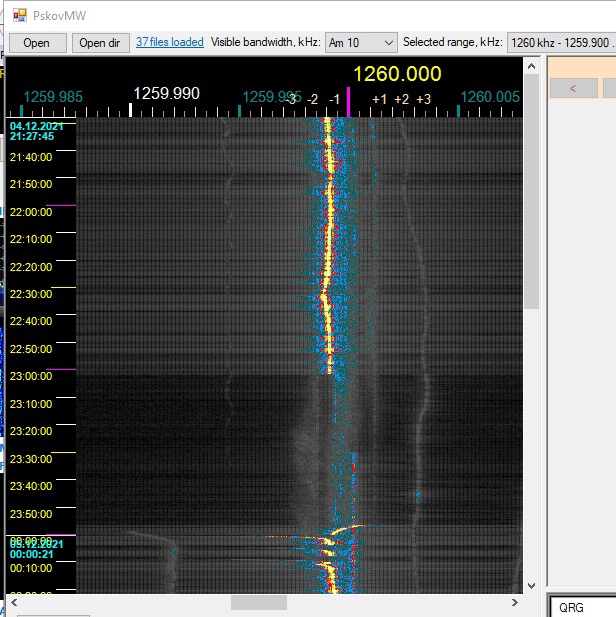This screenshot has width=616, height=617.
Task: Click the PskovMW window icon
Action: click(x=20, y=15)
